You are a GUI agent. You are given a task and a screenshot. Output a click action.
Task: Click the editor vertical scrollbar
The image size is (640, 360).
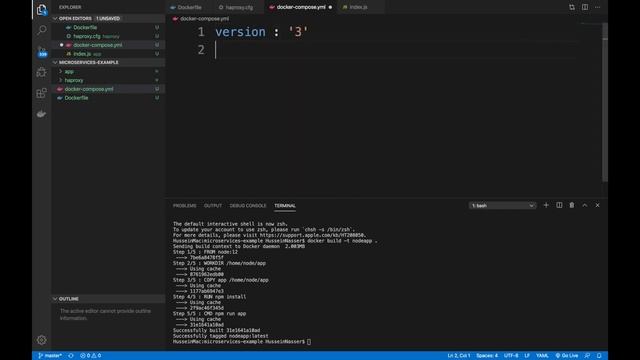point(605,102)
